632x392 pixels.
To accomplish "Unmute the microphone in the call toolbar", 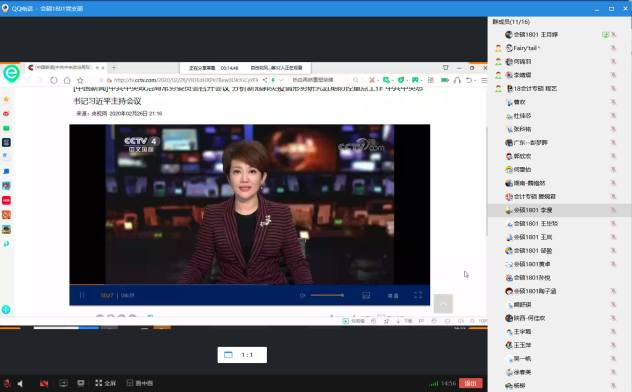I will [x=7, y=383].
